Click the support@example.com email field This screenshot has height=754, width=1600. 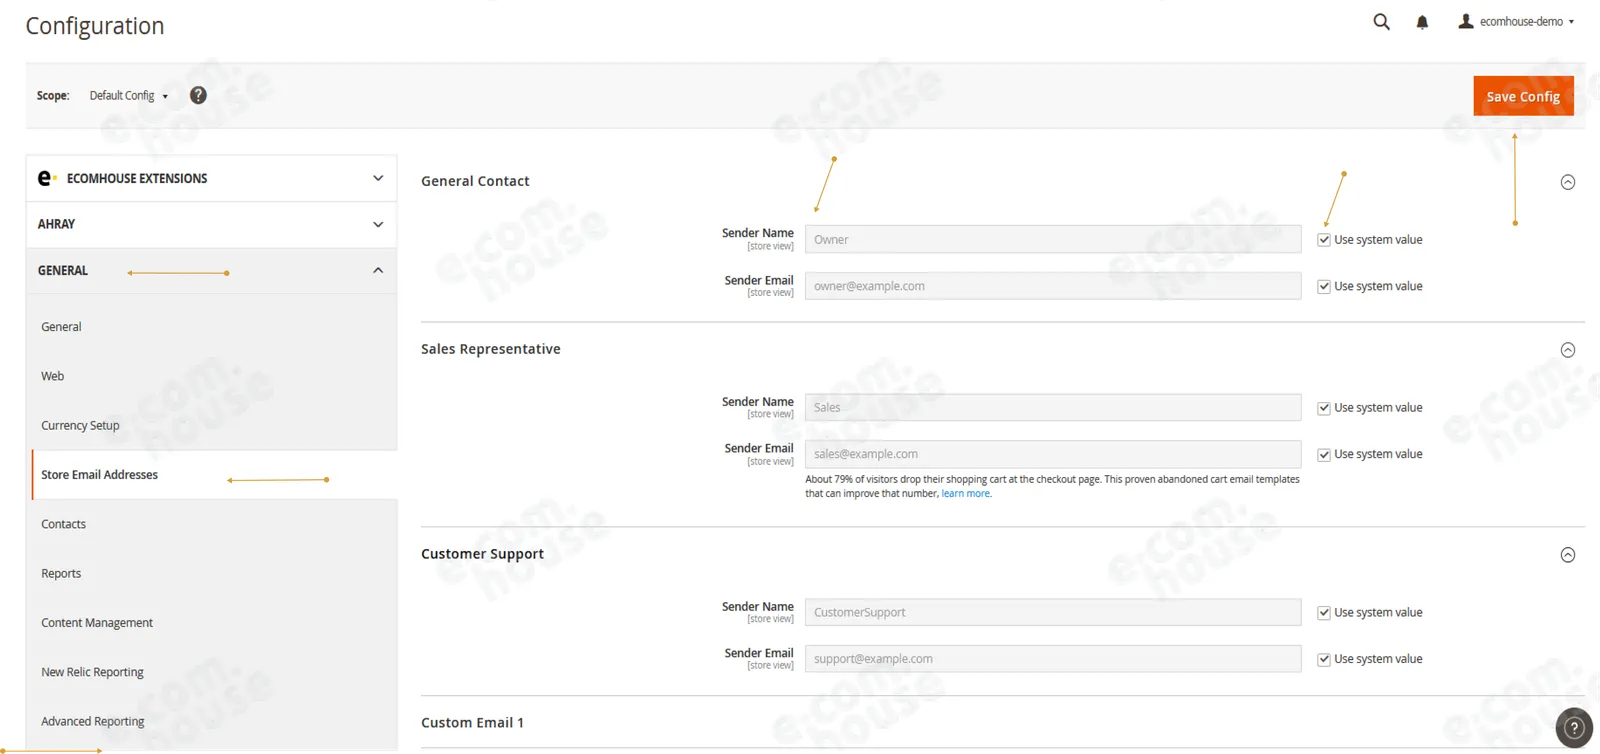point(1053,659)
